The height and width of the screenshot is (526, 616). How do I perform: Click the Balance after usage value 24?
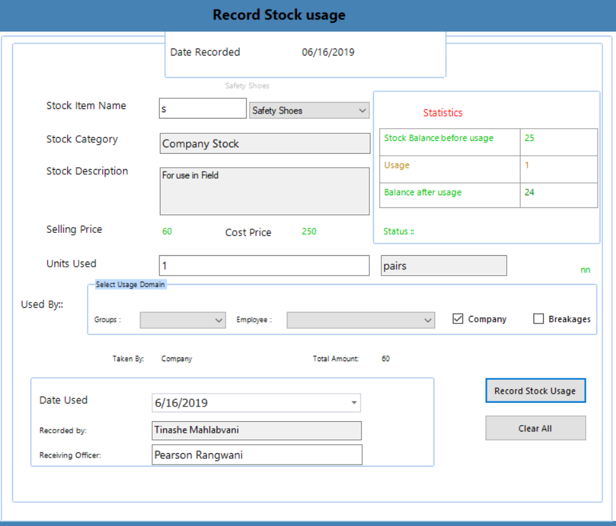(529, 192)
